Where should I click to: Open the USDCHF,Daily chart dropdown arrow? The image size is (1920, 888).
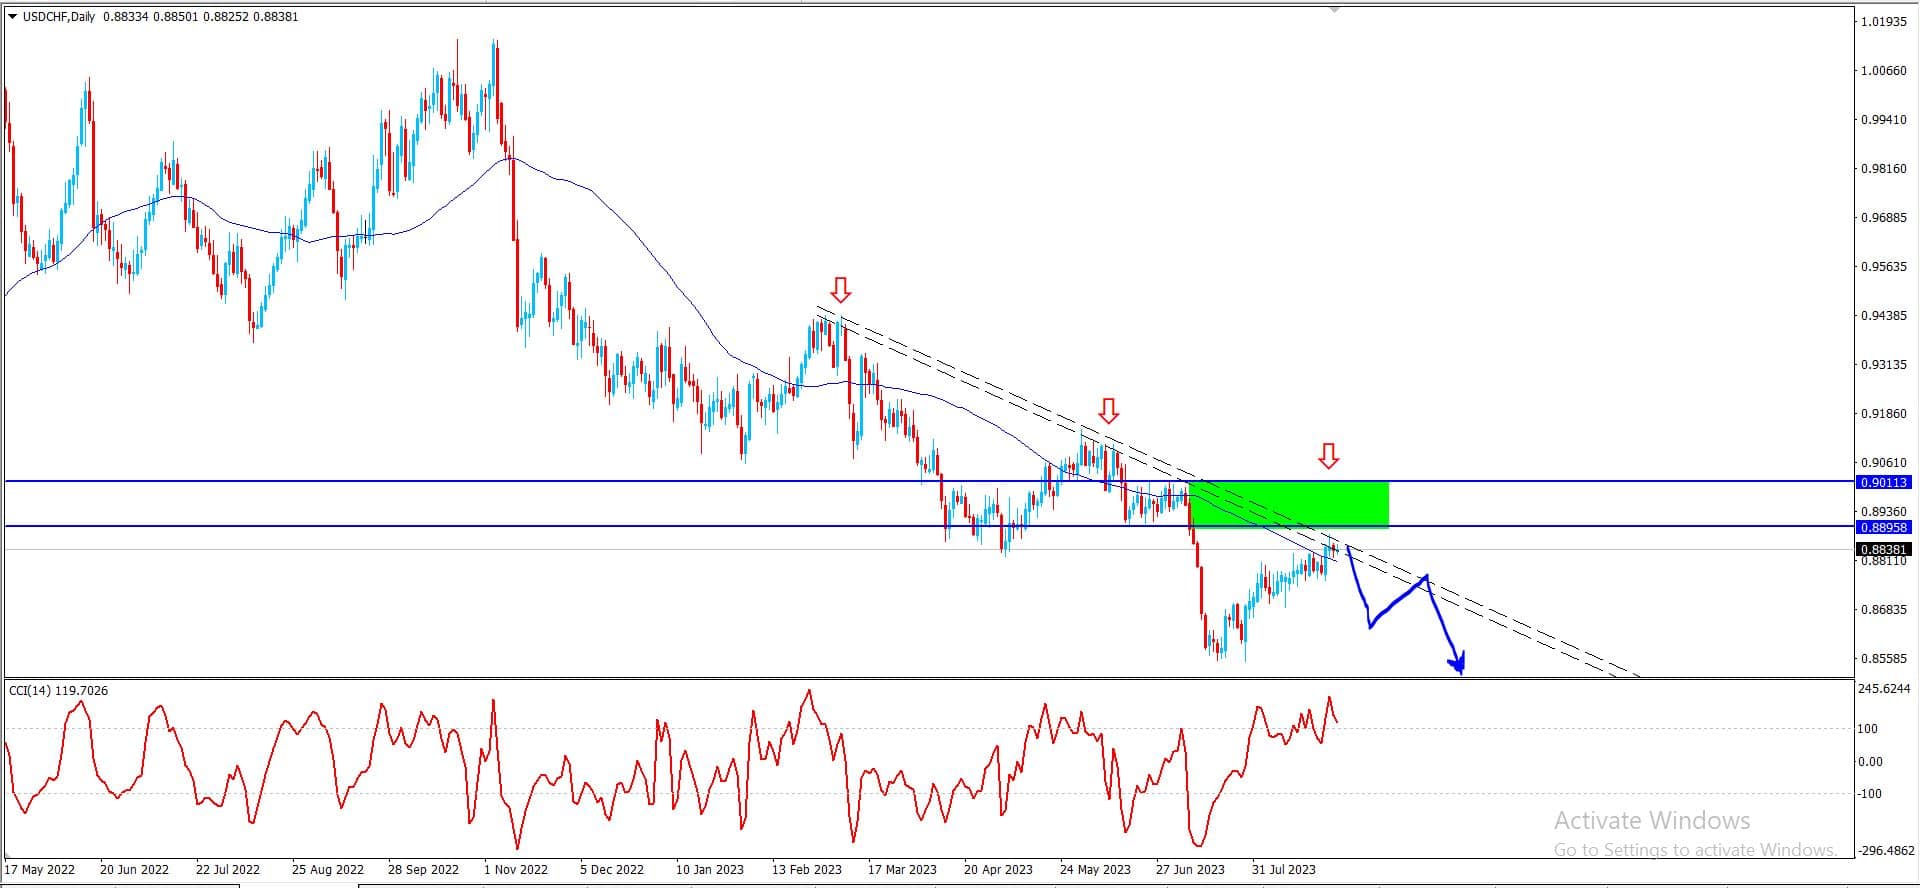12,17
